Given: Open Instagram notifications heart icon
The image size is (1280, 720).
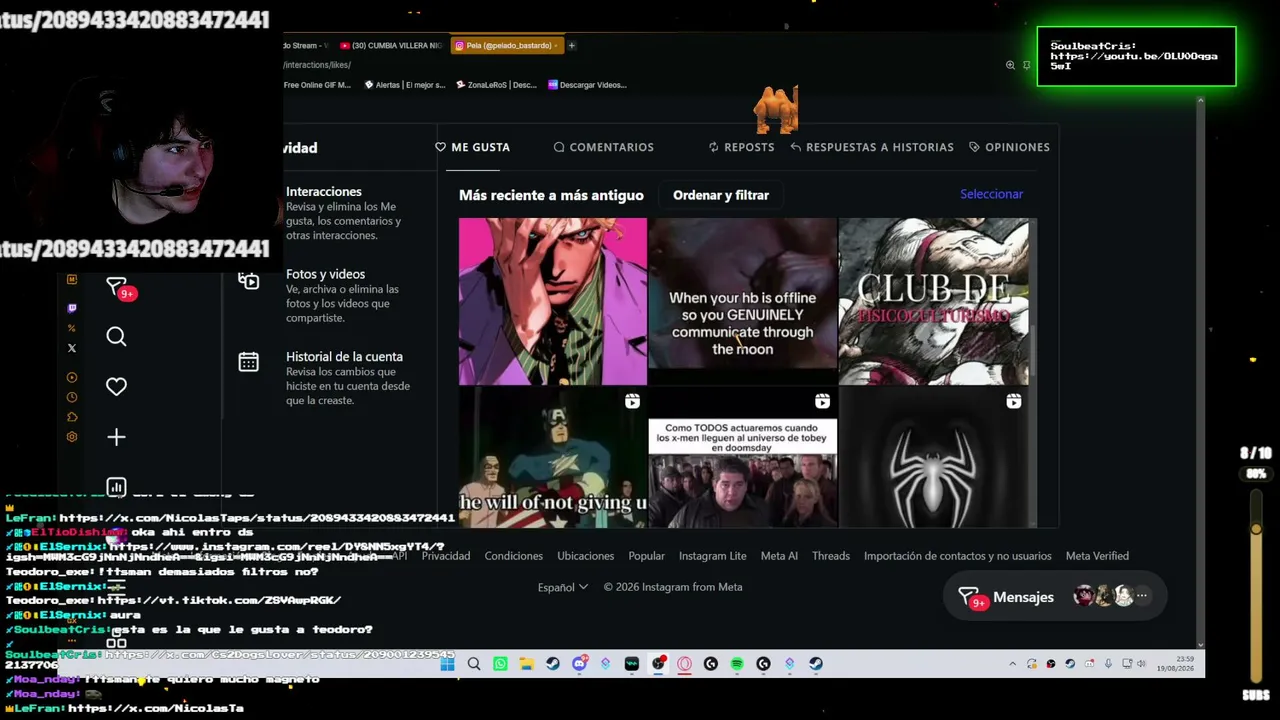Looking at the screenshot, I should click(x=116, y=387).
